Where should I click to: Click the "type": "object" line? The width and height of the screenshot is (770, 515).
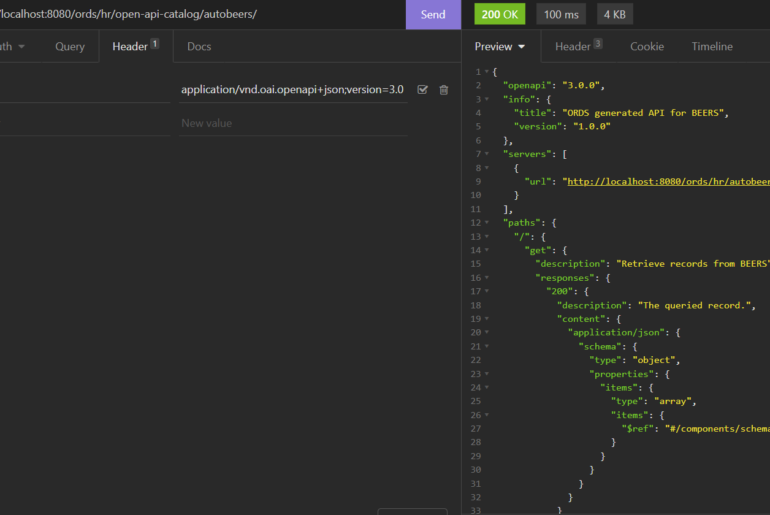[x=634, y=360]
